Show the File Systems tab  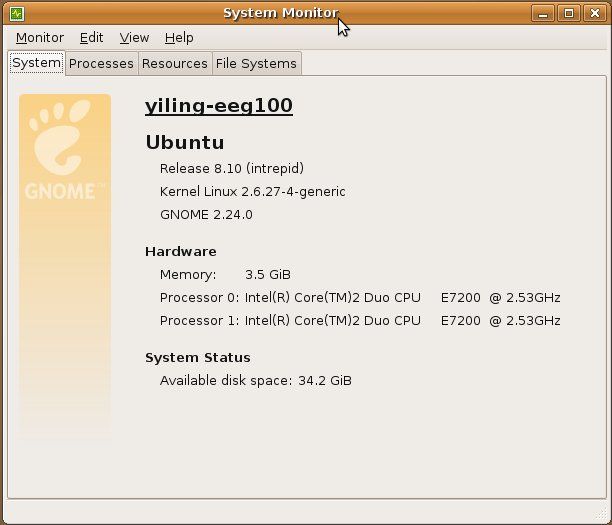[256, 63]
